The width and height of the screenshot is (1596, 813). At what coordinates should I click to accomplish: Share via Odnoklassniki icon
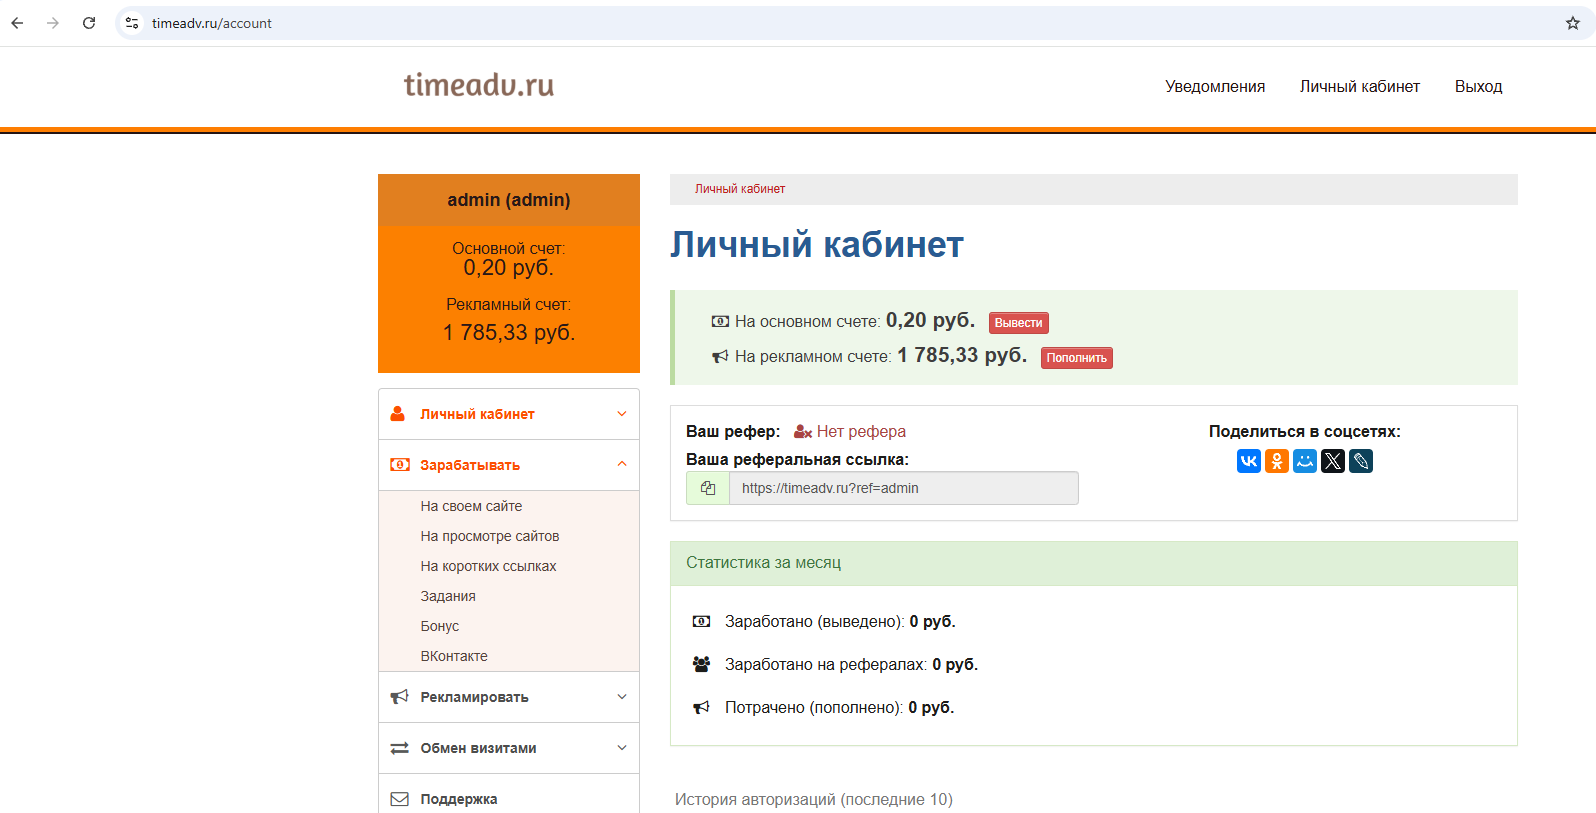[1276, 461]
